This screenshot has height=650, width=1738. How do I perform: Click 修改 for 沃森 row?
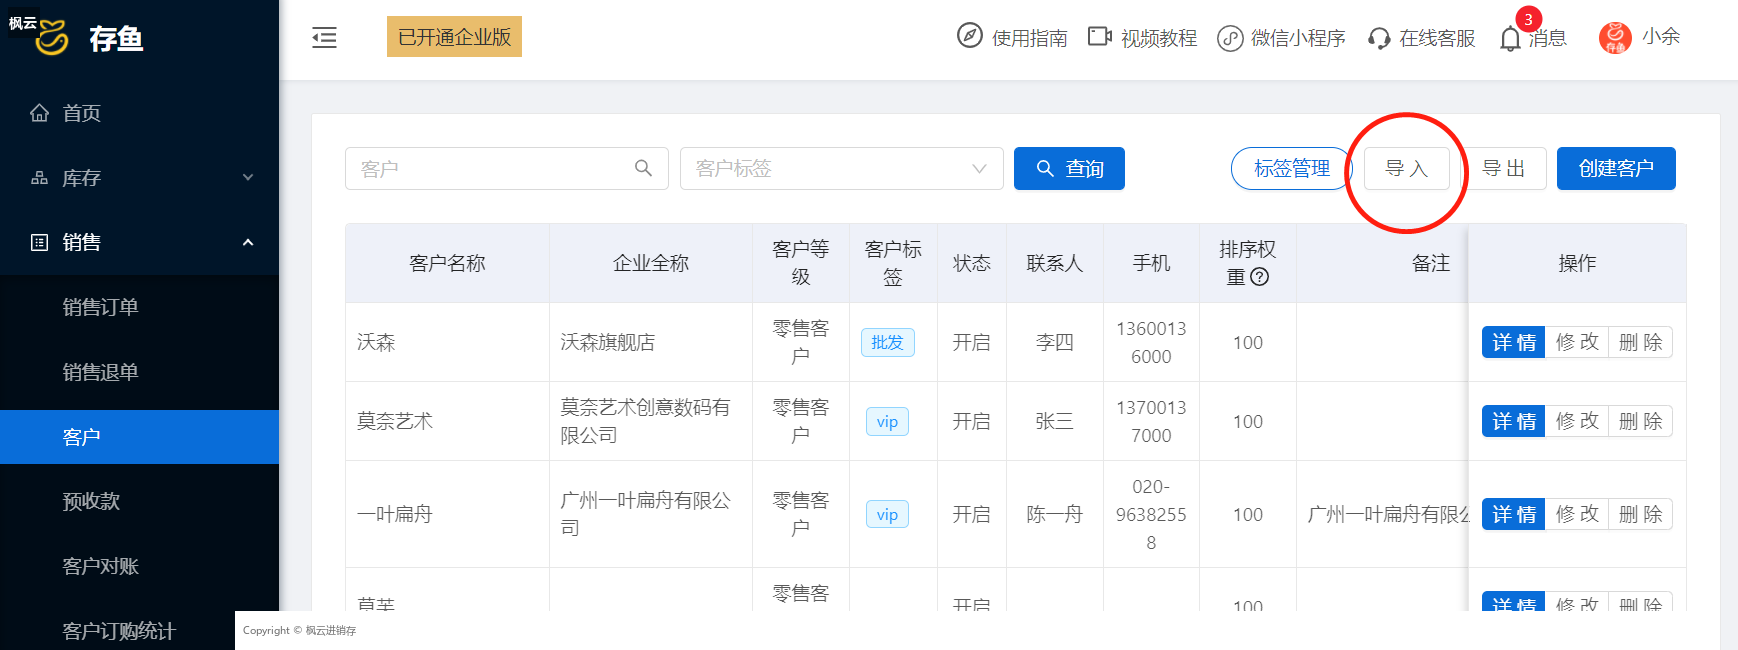pos(1577,342)
